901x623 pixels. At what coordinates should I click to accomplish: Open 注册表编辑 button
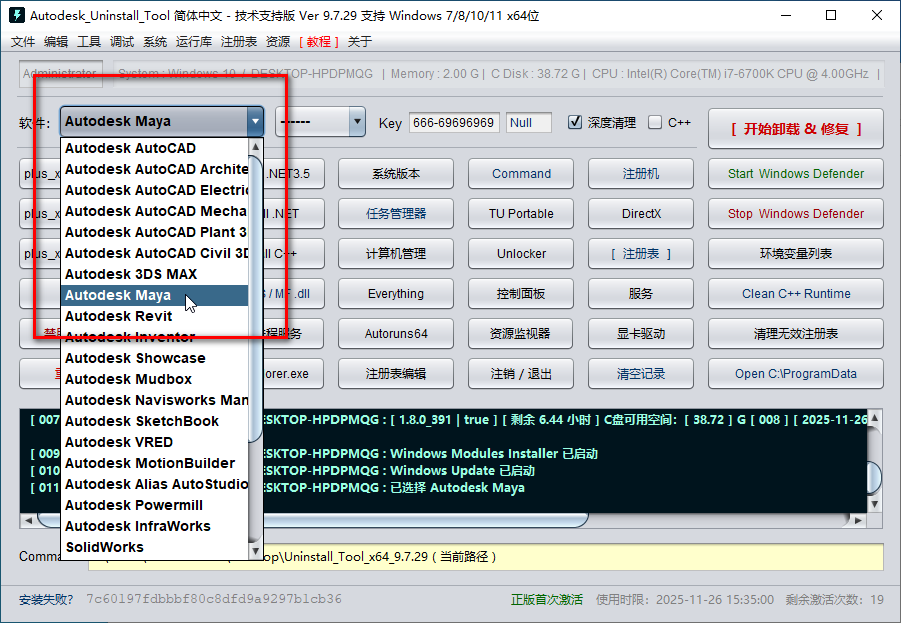pos(396,374)
